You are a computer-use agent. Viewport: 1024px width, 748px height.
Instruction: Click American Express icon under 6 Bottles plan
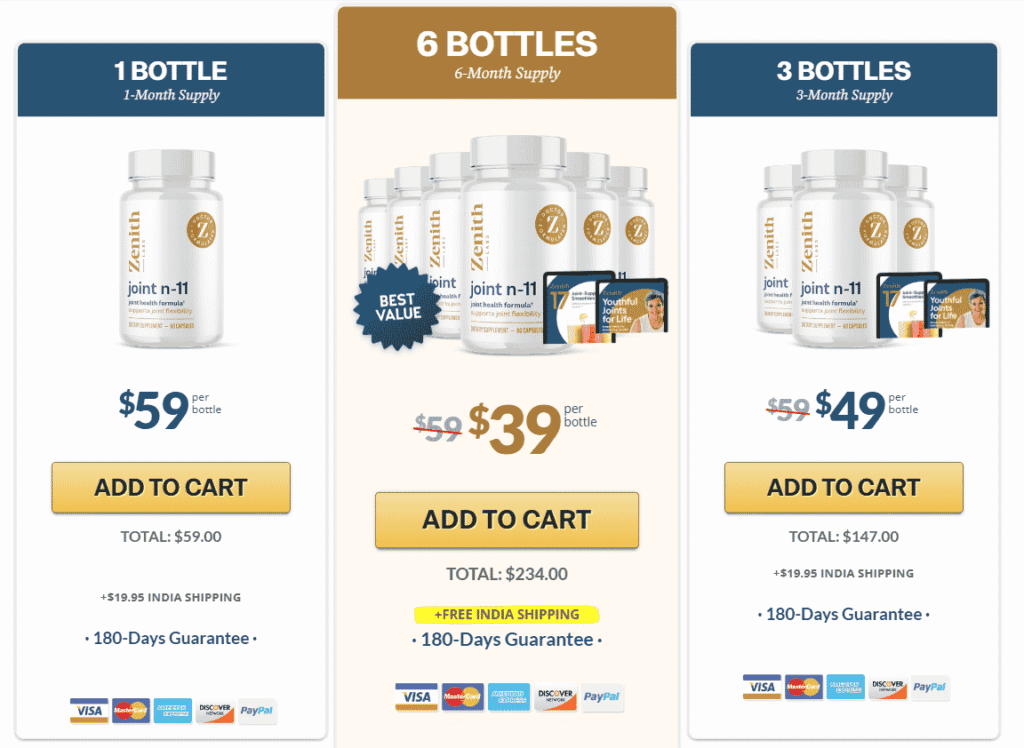[509, 697]
